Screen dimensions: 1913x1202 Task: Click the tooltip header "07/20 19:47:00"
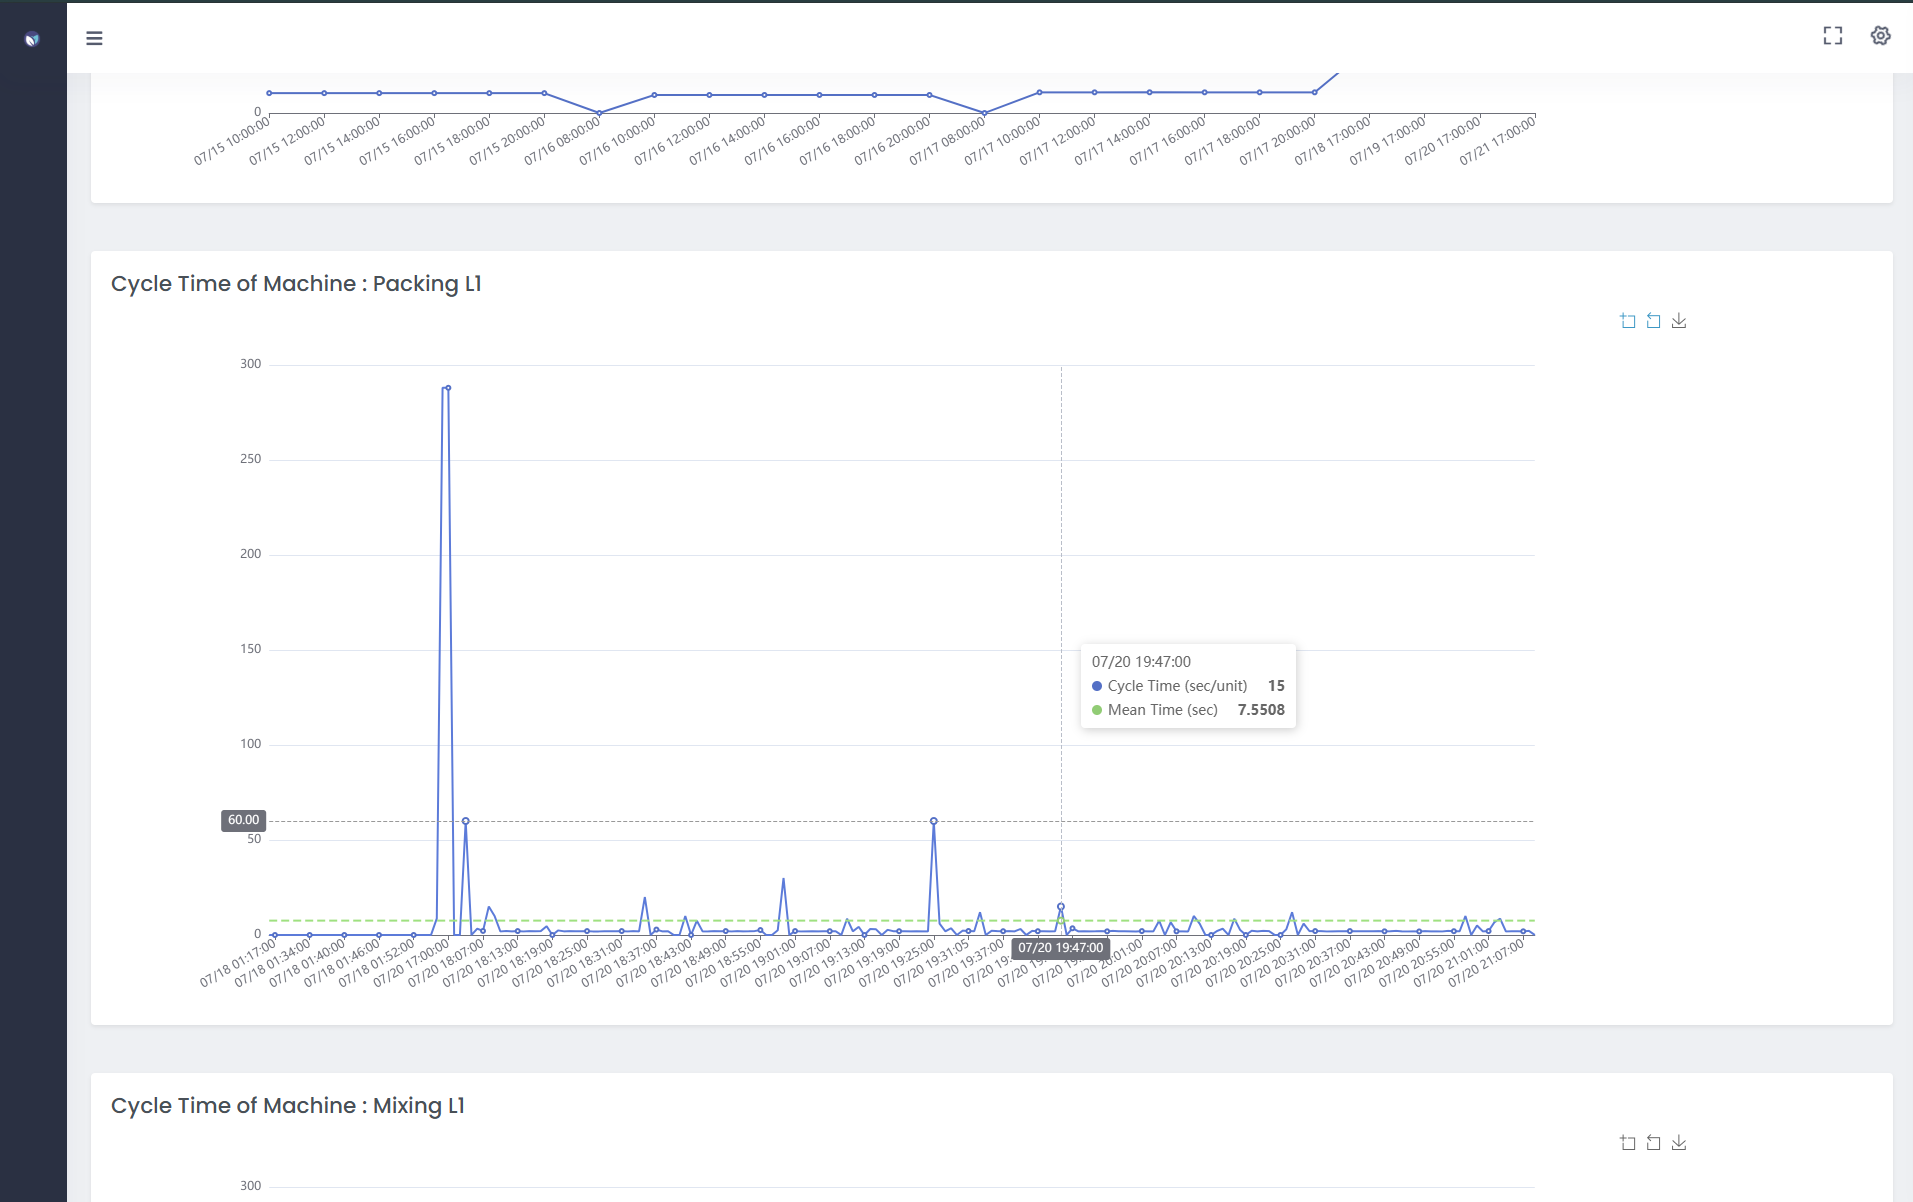(1141, 662)
